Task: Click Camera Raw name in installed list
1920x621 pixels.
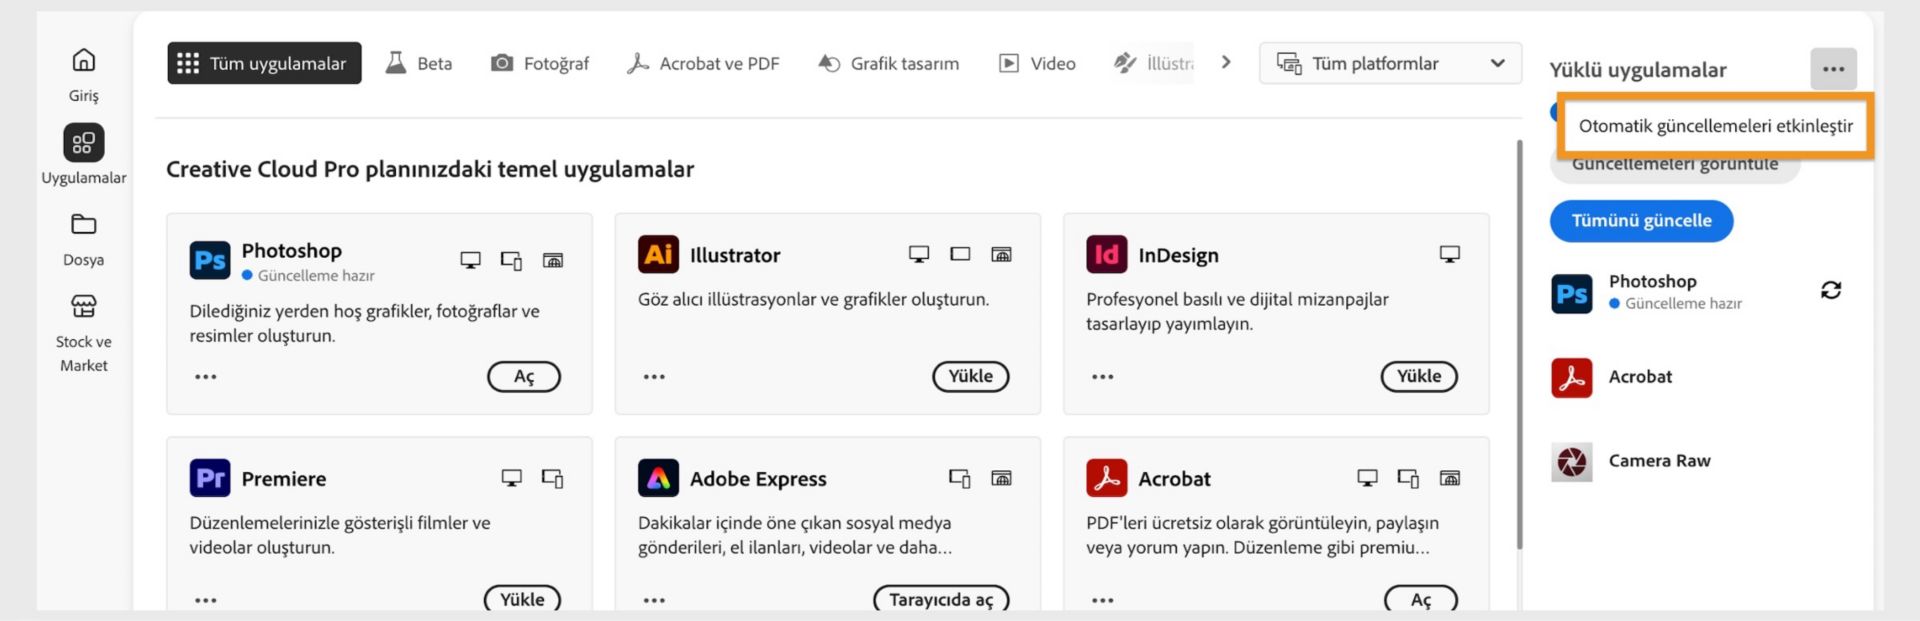Action: [1659, 461]
